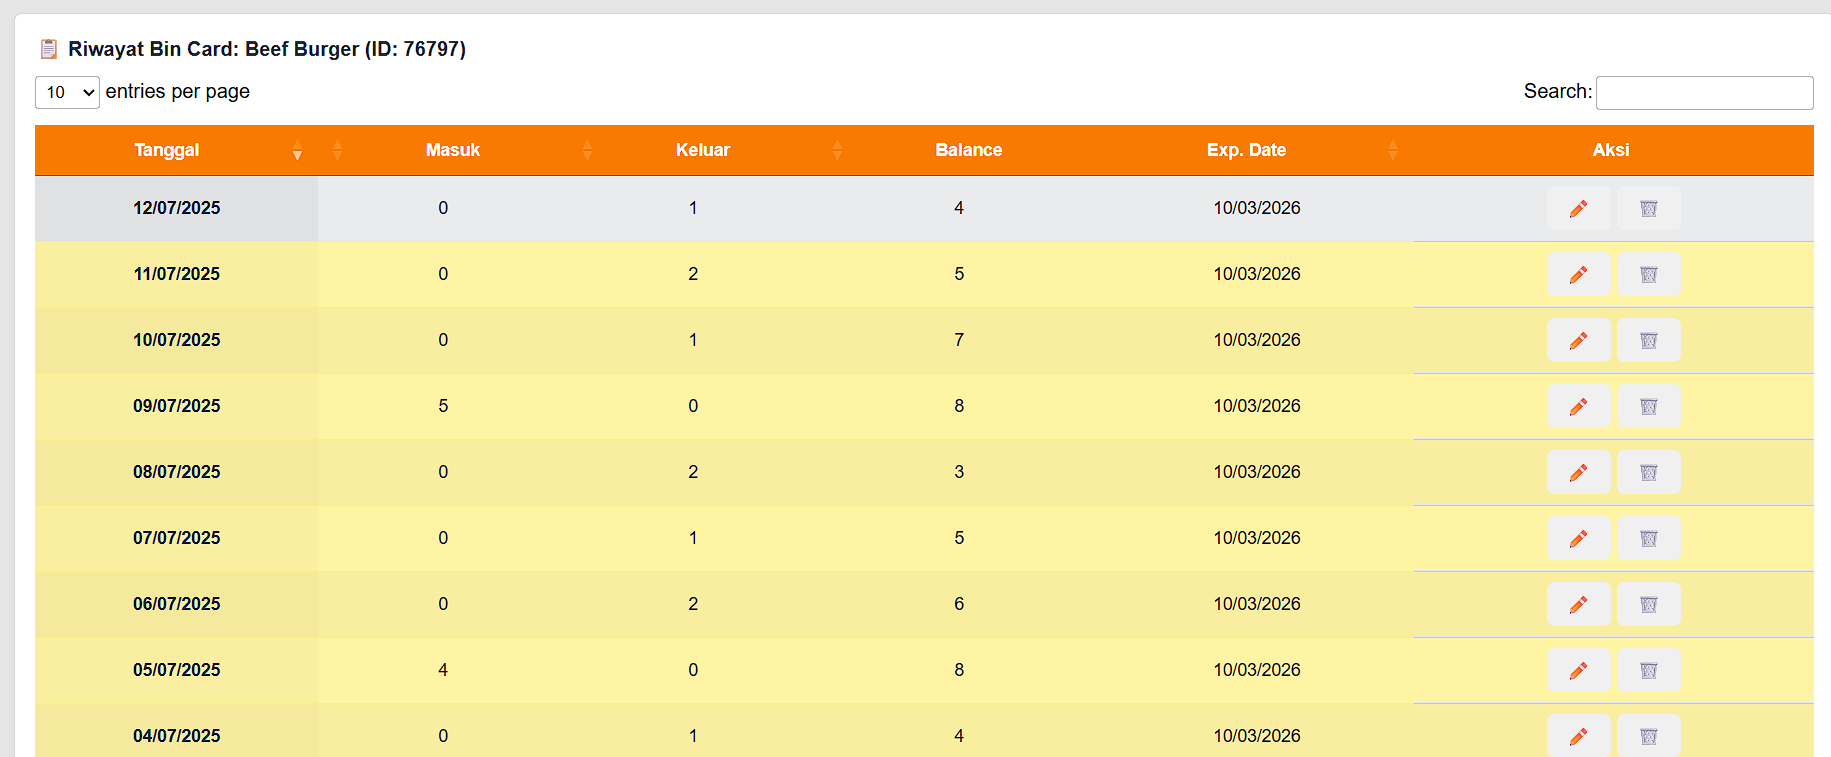The width and height of the screenshot is (1831, 757).
Task: Sort table by Exp. Date column
Action: (1246, 150)
